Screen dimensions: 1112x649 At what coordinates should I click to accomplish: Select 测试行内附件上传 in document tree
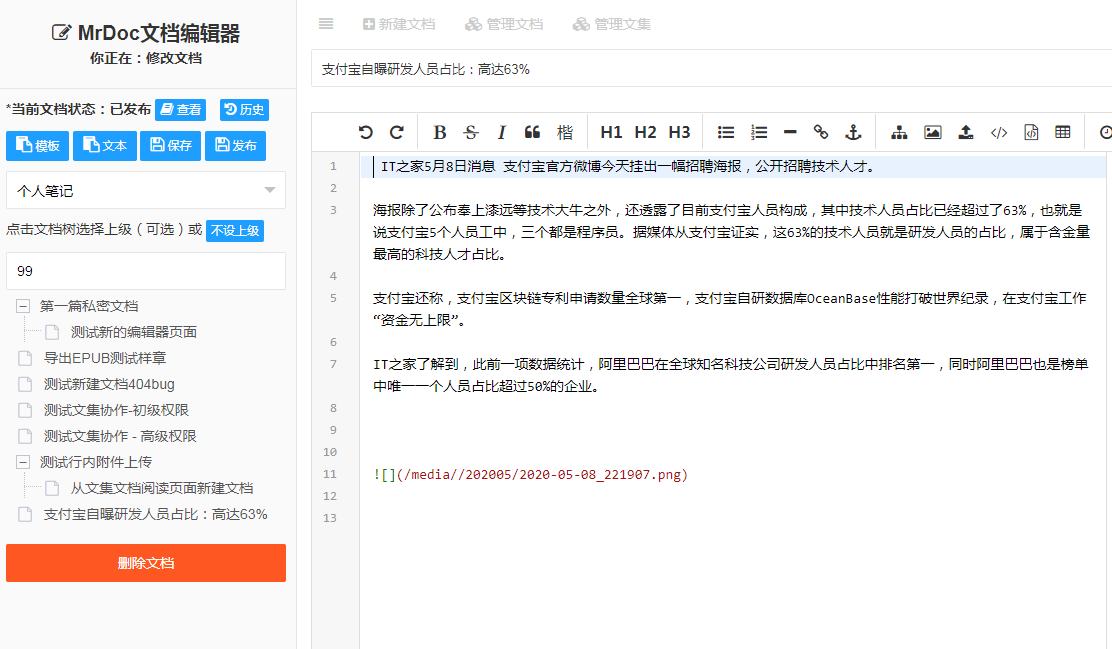coord(96,462)
